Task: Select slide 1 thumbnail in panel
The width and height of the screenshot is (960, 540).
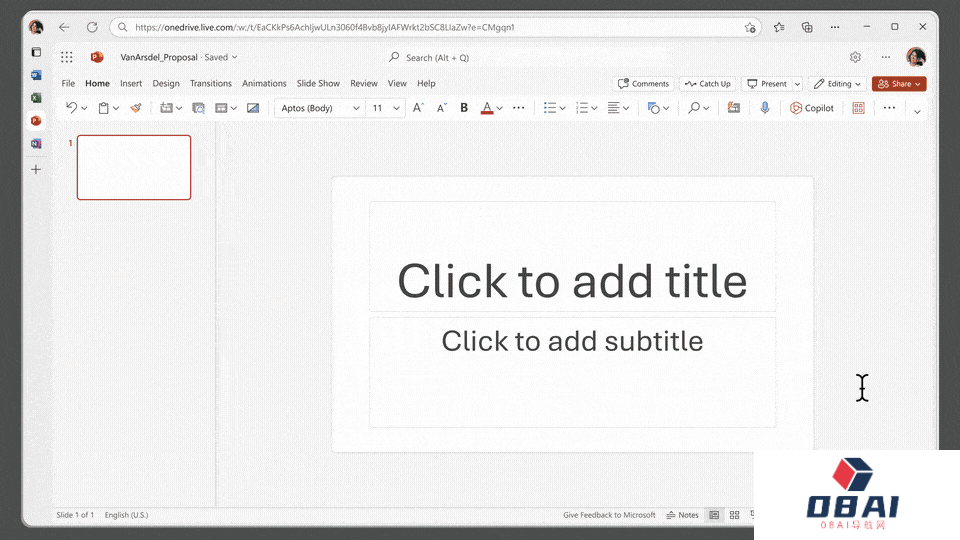Action: click(x=134, y=167)
